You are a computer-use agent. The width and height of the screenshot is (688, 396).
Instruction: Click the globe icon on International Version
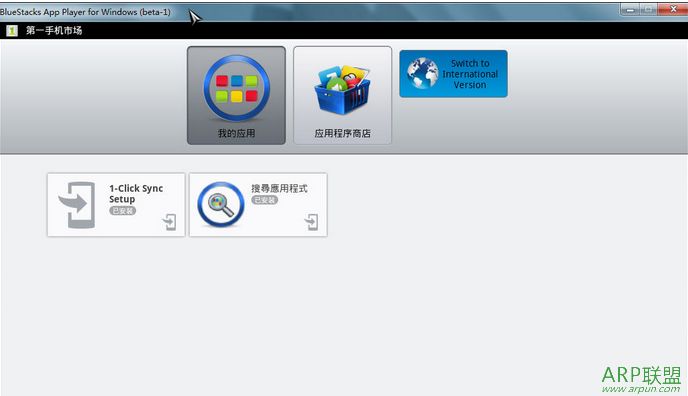point(422,74)
